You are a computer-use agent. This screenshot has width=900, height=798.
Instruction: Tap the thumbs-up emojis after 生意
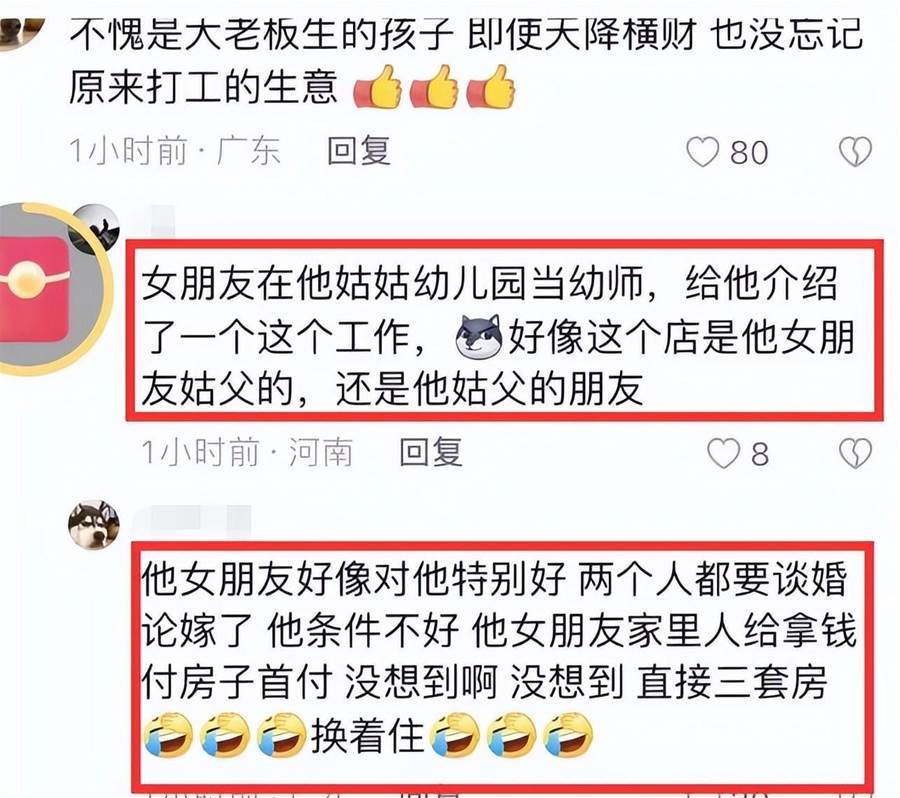click(434, 87)
